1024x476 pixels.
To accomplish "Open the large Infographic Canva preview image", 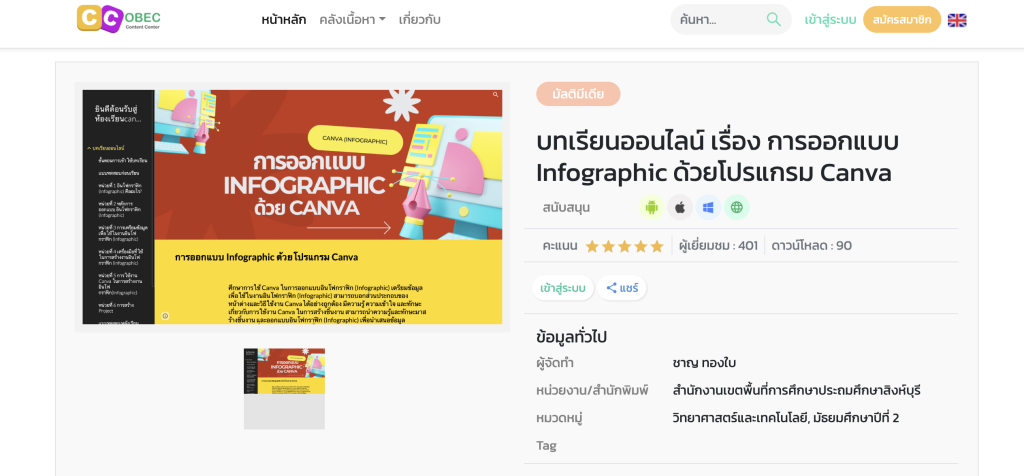I will click(293, 207).
